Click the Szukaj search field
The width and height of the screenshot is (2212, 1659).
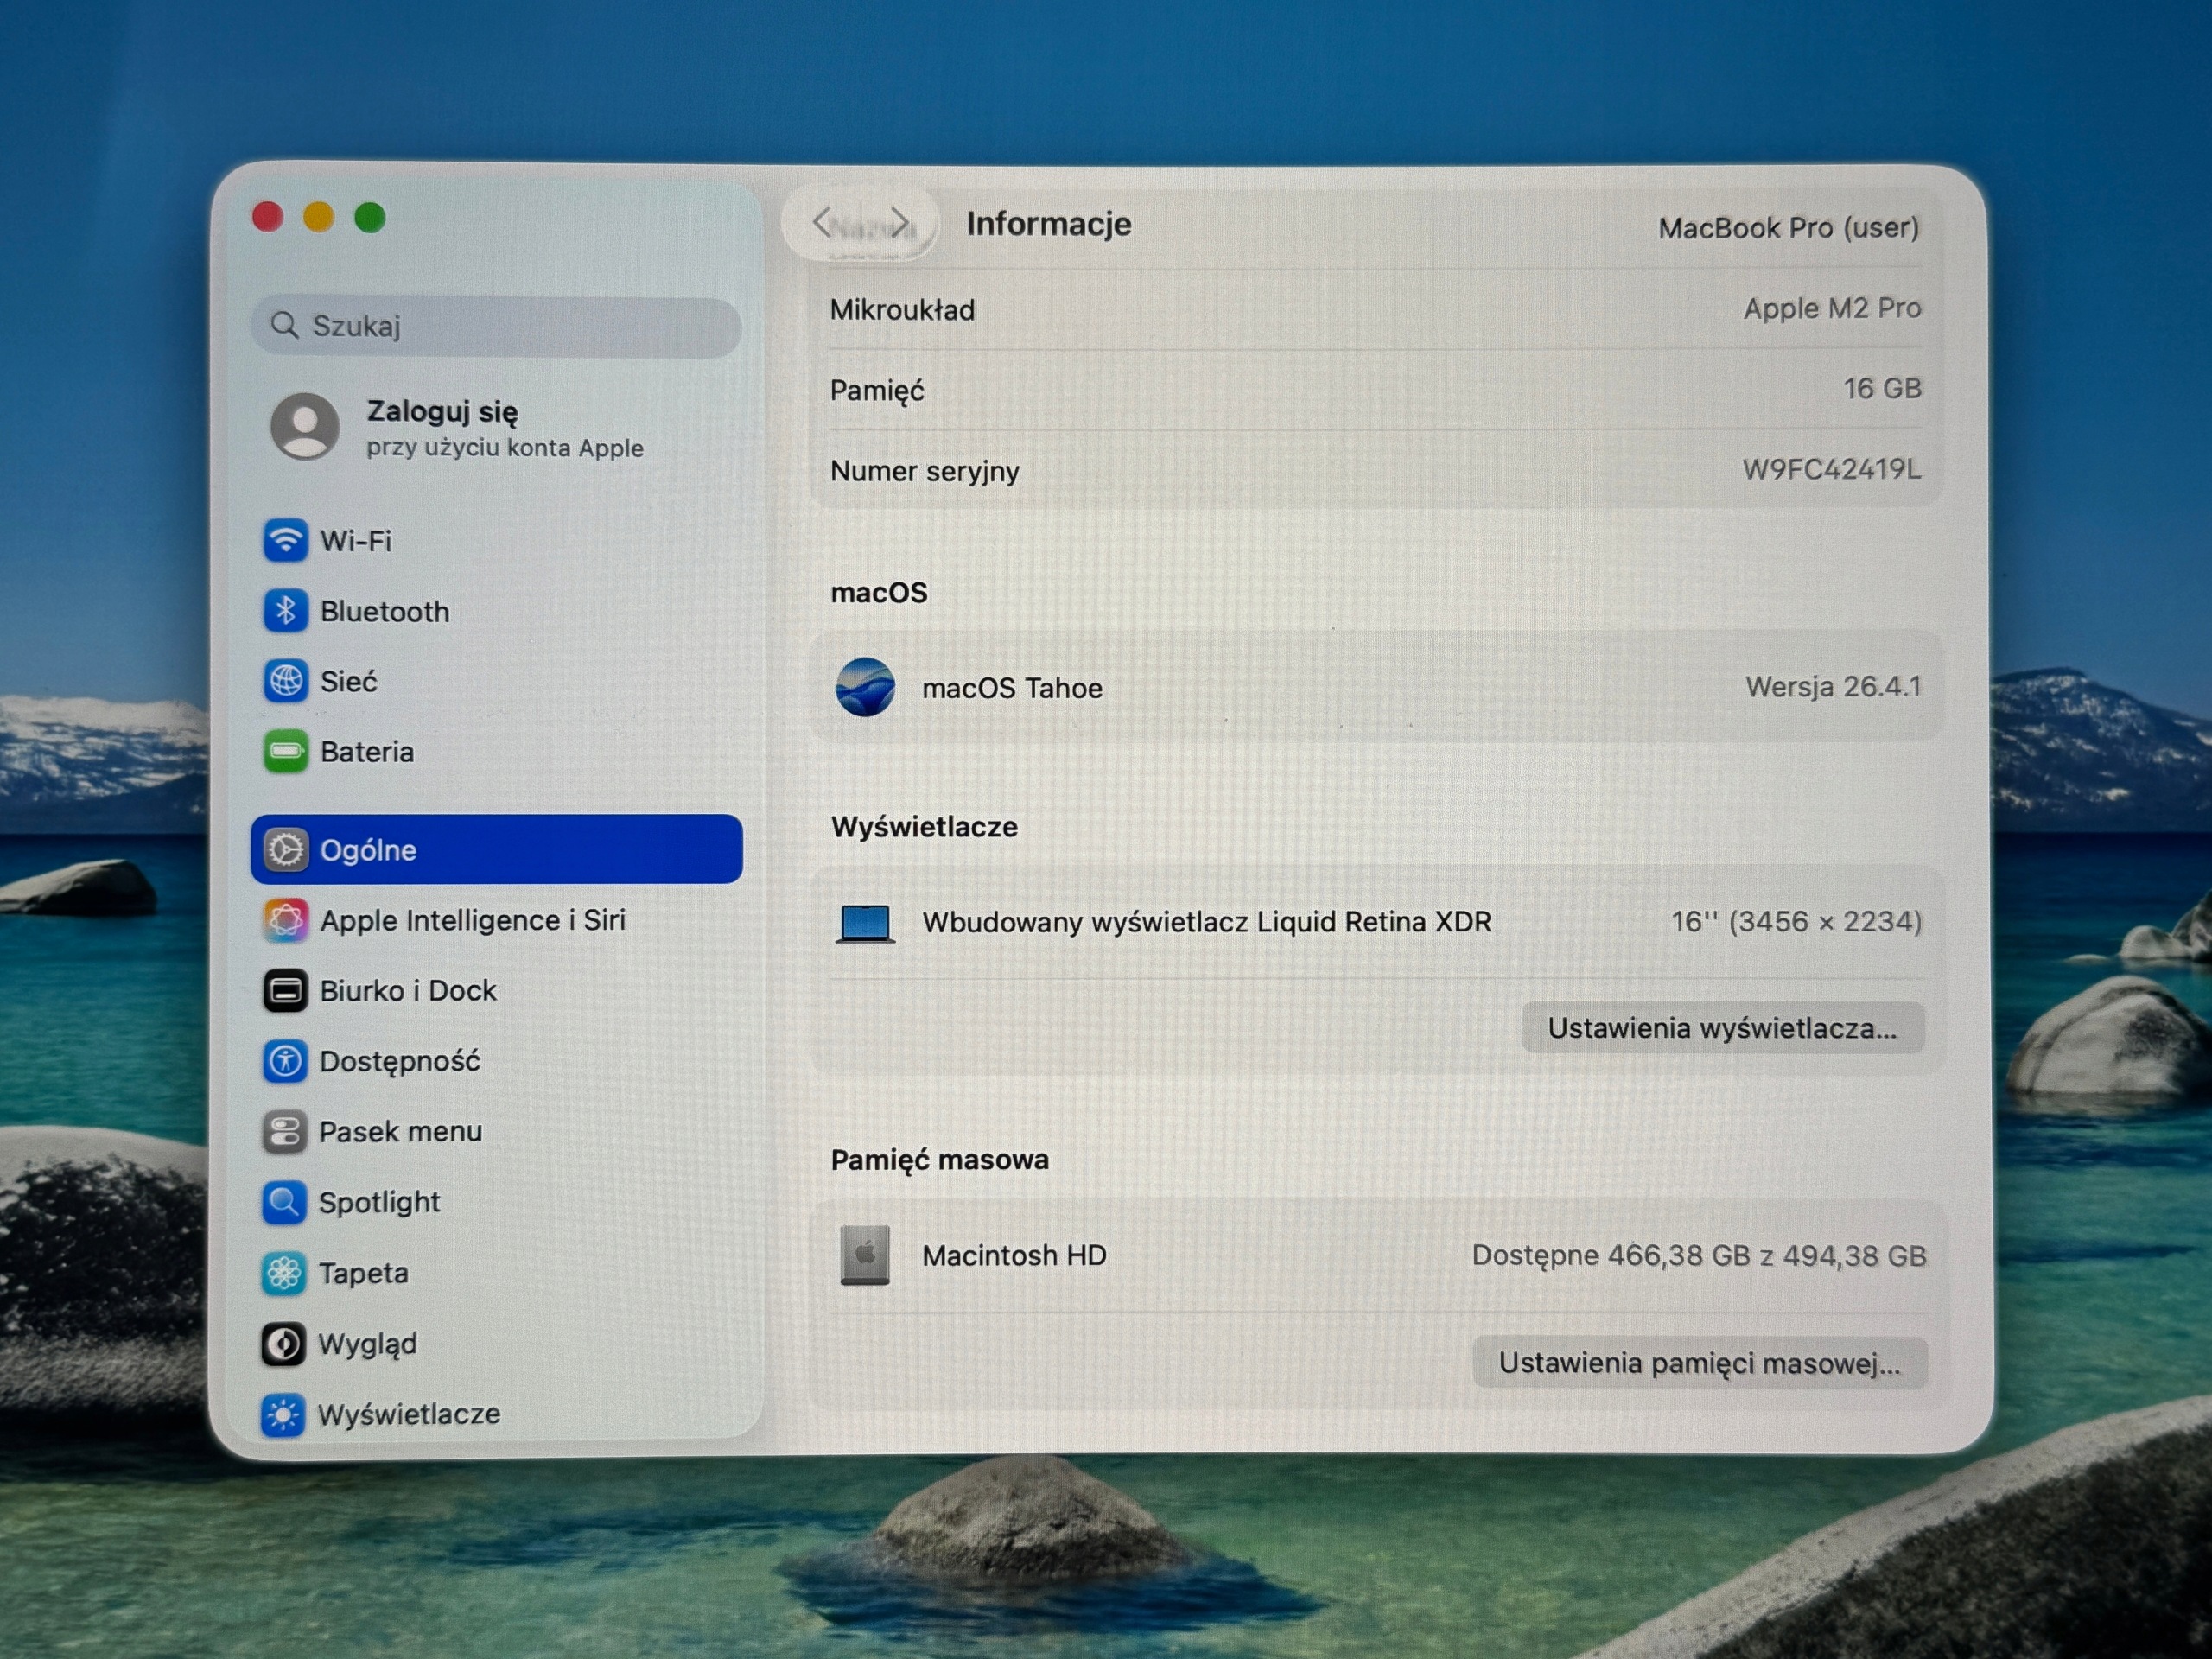click(496, 326)
